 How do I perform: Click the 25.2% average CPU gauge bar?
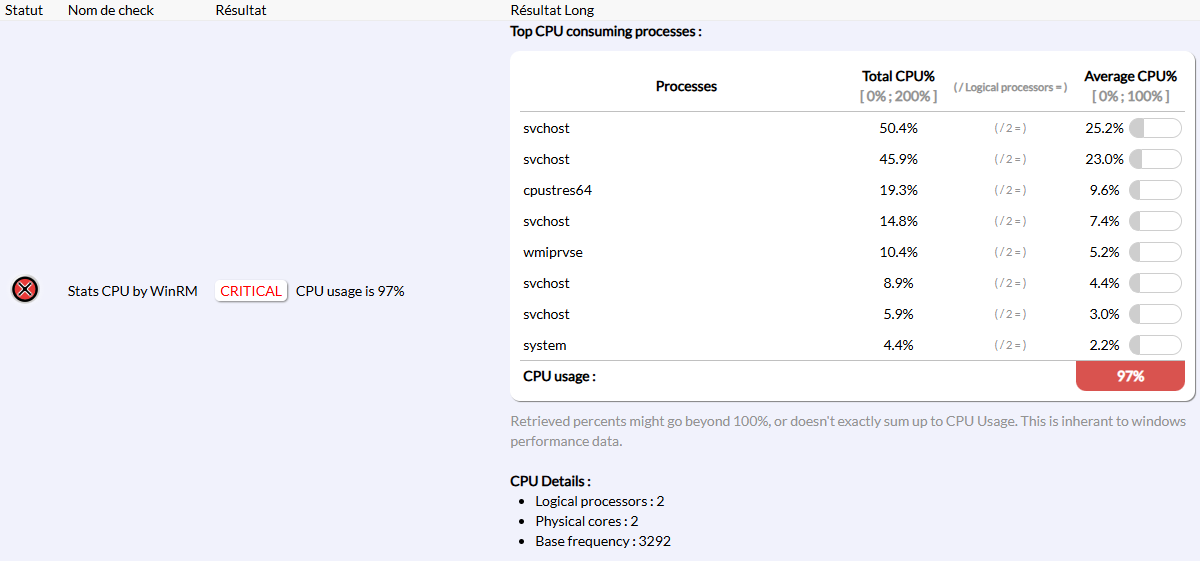[1155, 128]
